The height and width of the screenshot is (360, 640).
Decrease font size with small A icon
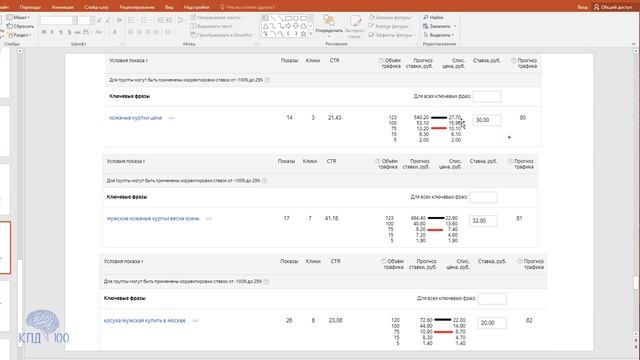108,20
